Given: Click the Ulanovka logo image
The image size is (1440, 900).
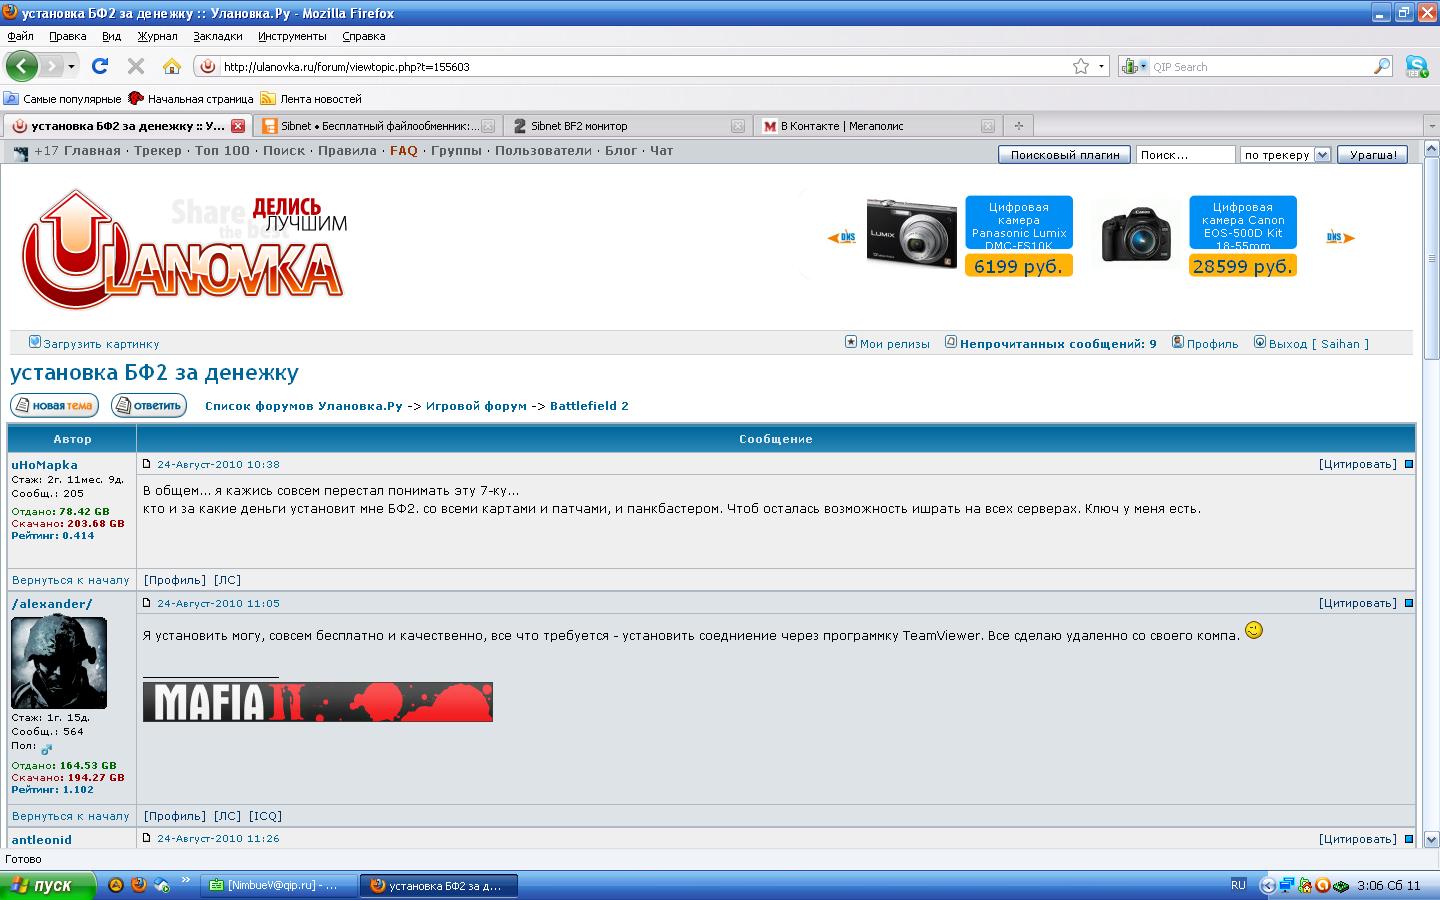Looking at the screenshot, I should pyautogui.click(x=184, y=248).
